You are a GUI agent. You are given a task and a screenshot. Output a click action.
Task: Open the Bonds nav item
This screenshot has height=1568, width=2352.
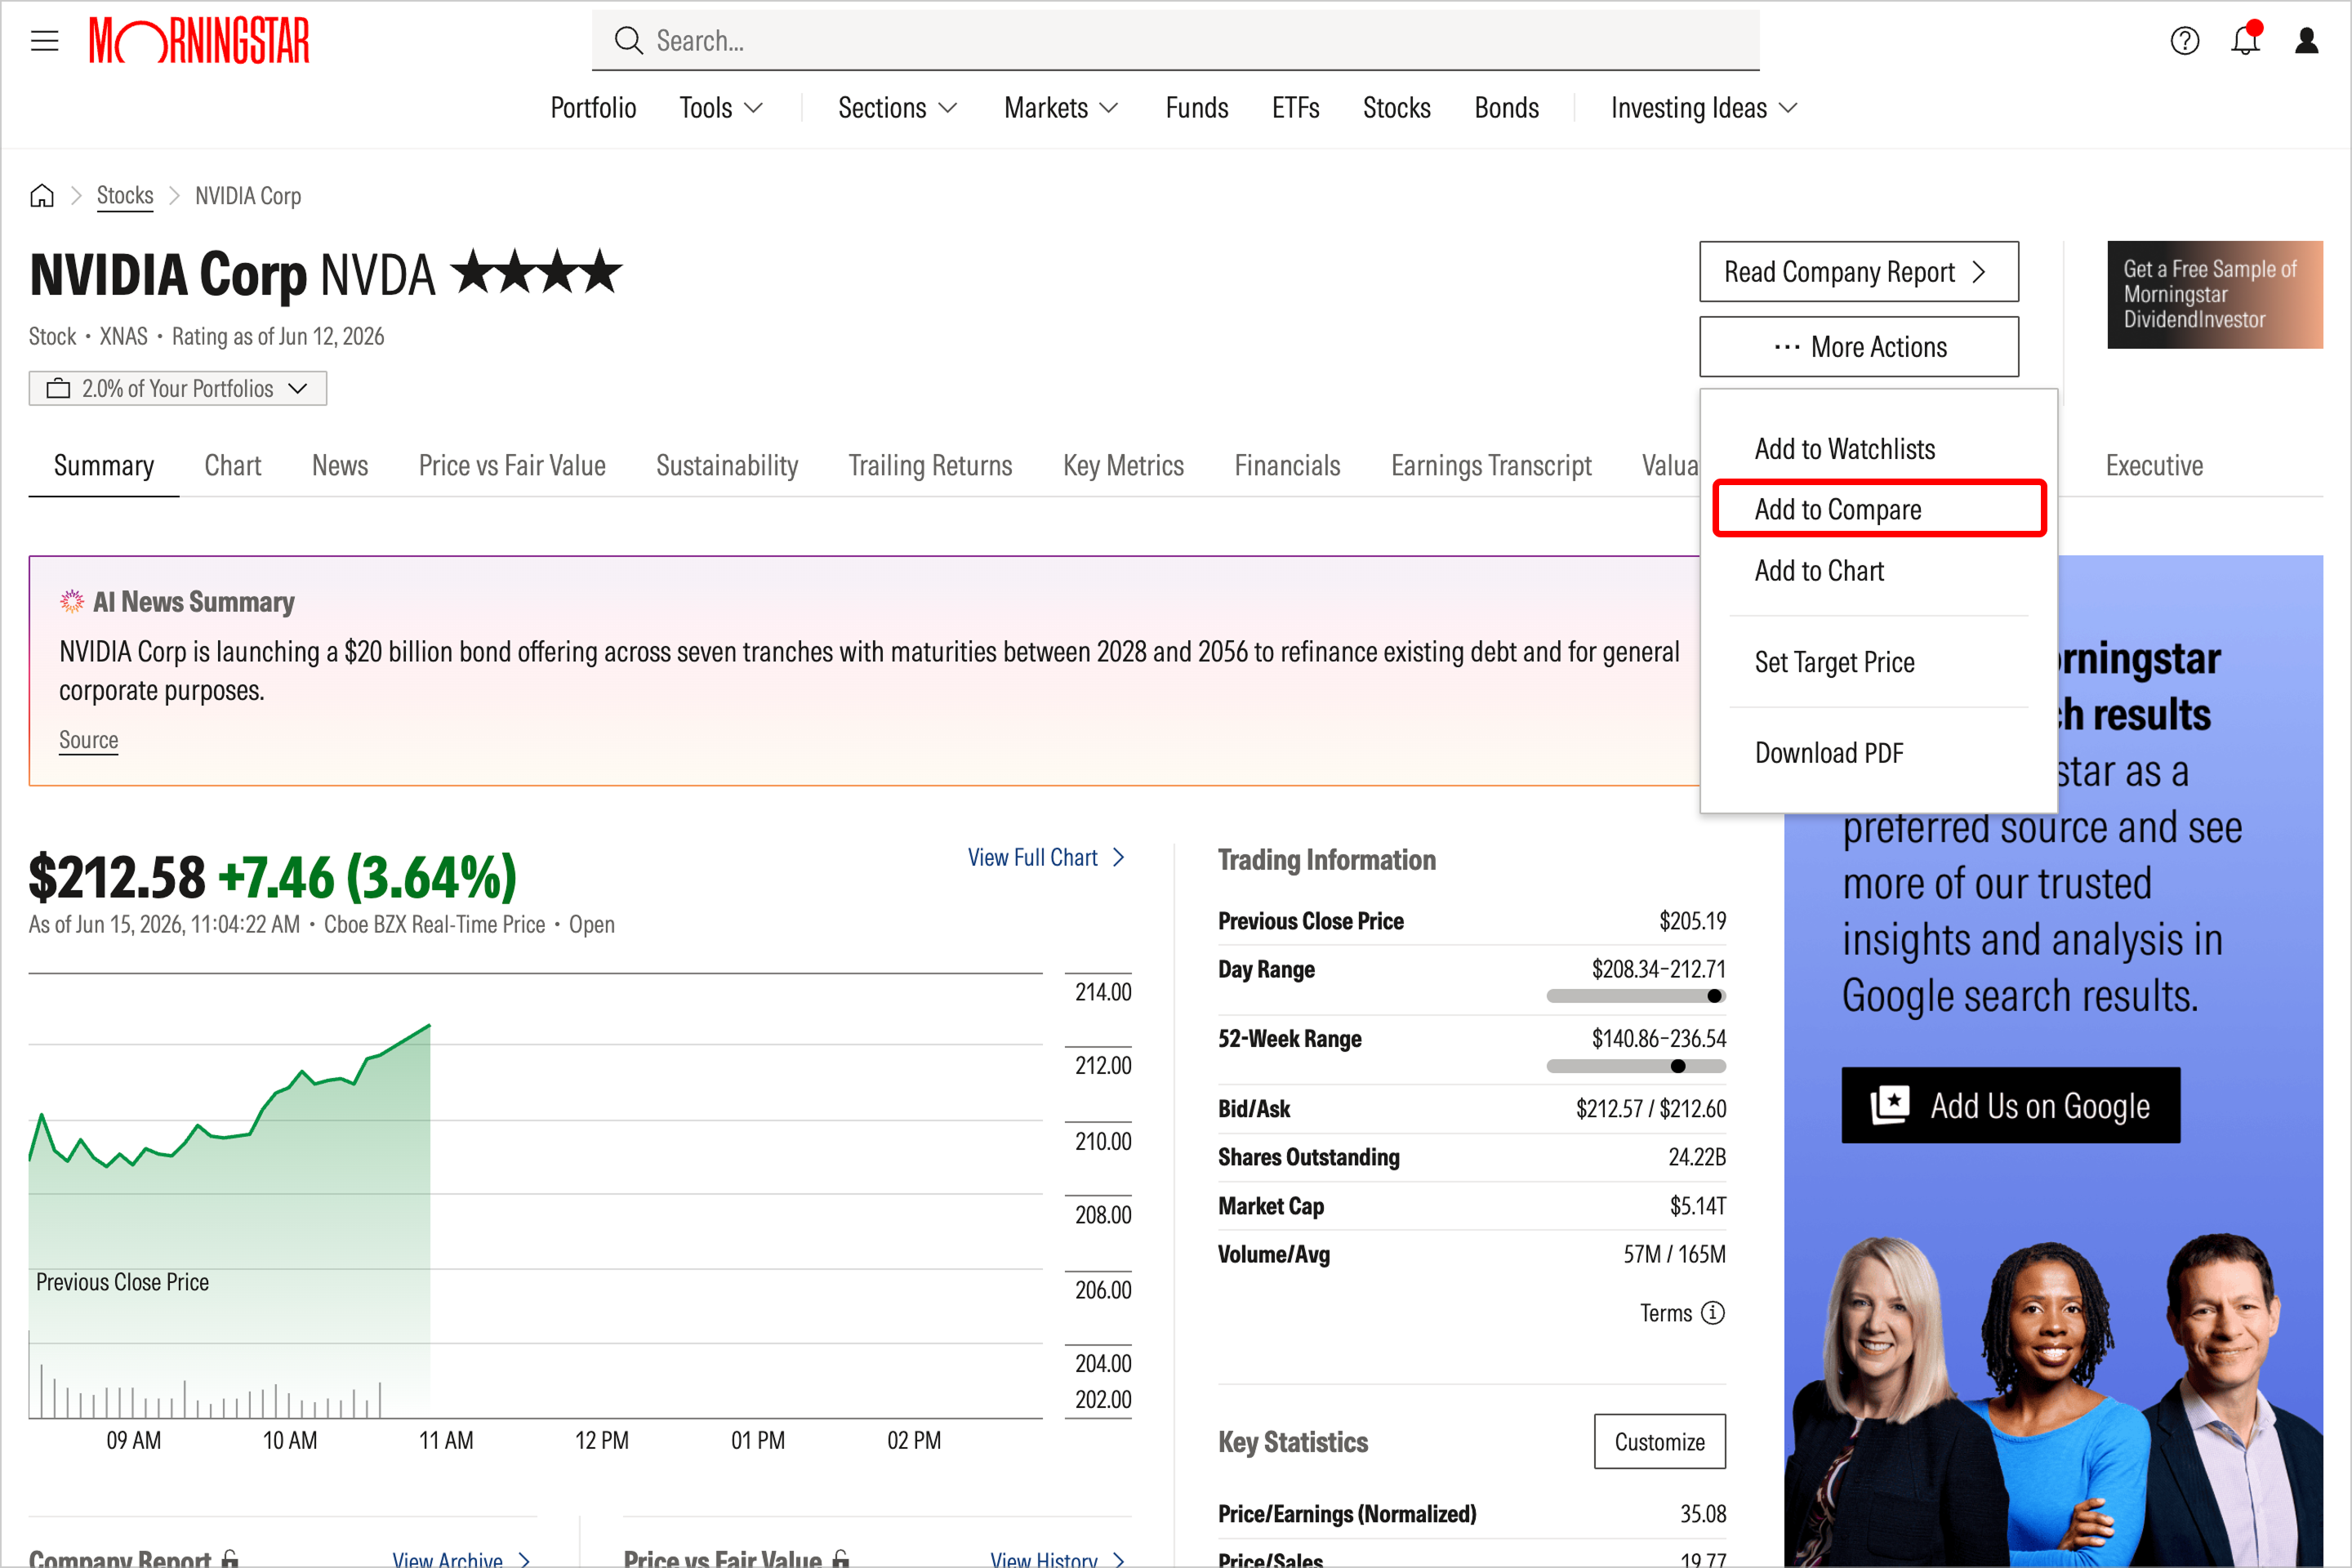coord(1506,108)
